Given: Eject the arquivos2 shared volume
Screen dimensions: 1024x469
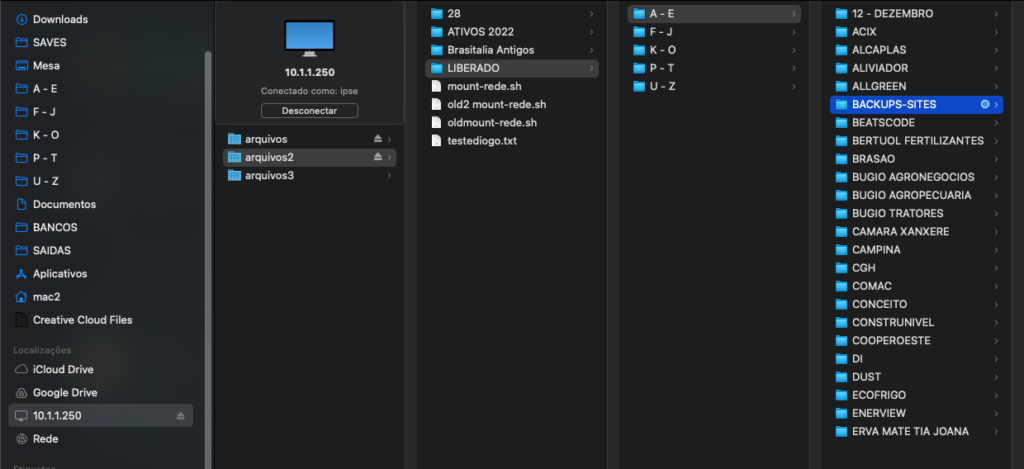Looking at the screenshot, I should click(377, 157).
